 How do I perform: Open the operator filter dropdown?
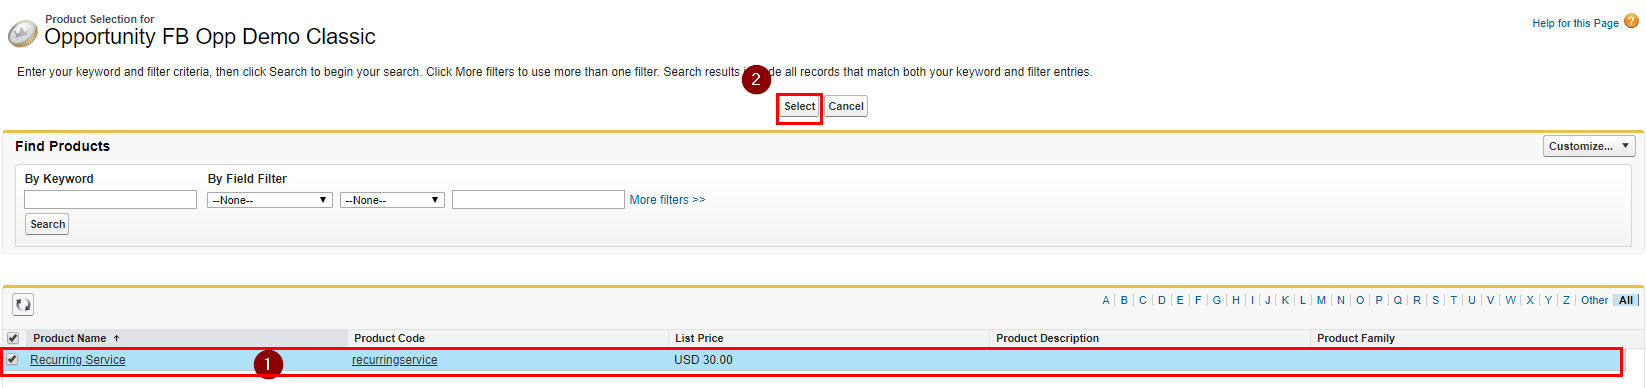point(392,200)
